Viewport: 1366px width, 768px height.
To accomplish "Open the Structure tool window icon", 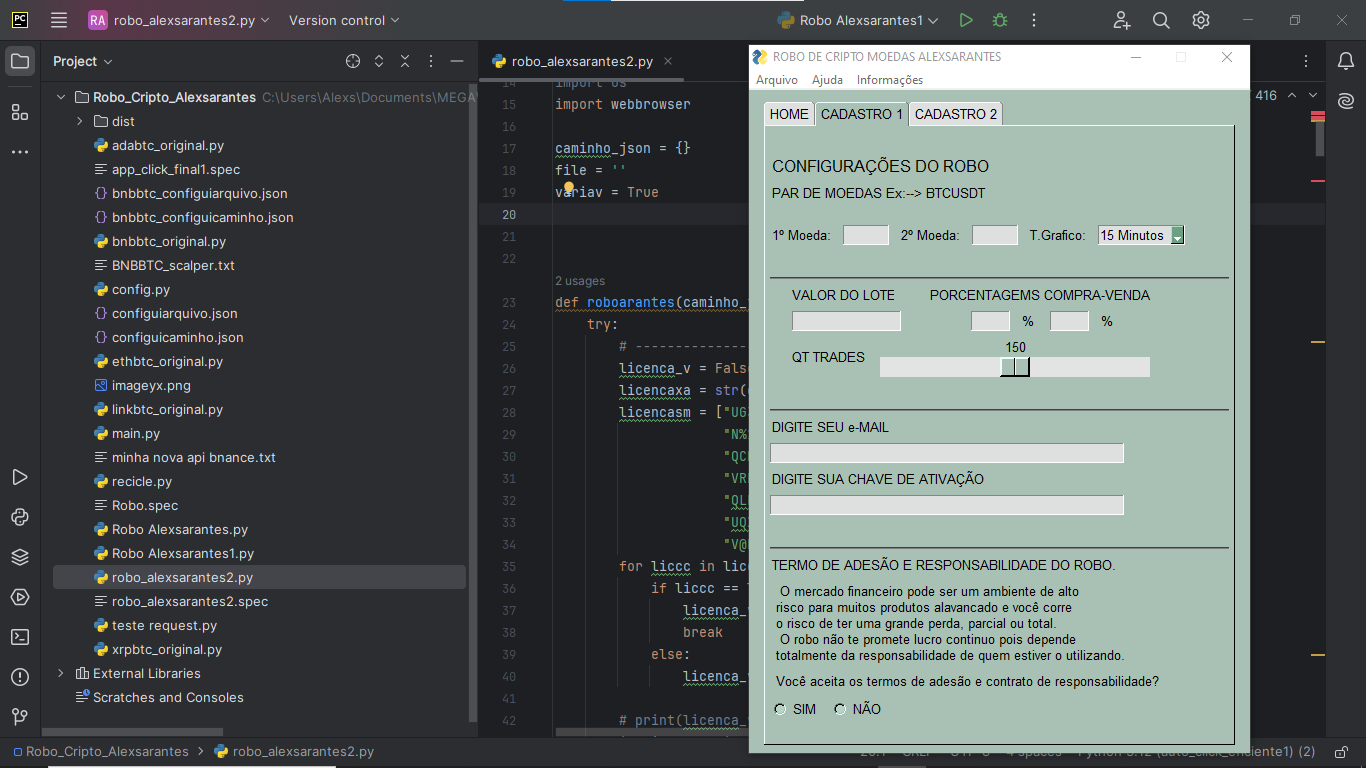I will 20,112.
